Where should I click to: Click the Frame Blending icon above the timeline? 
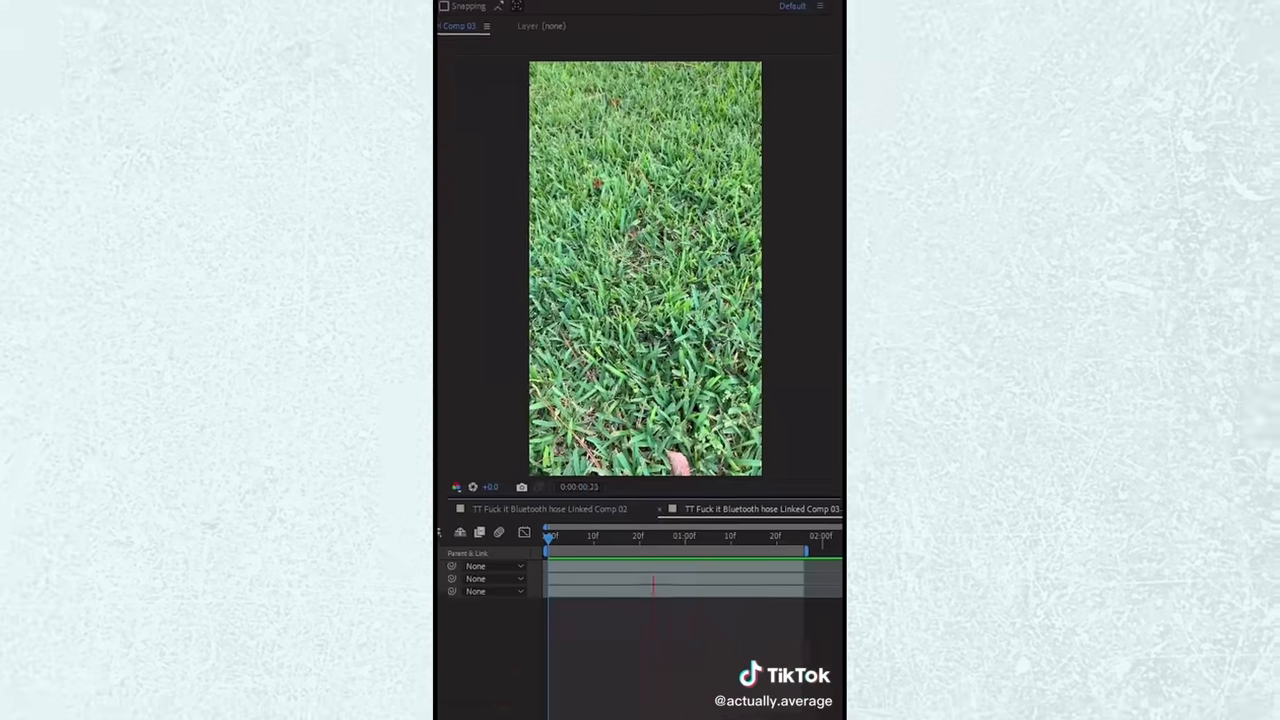coord(478,532)
